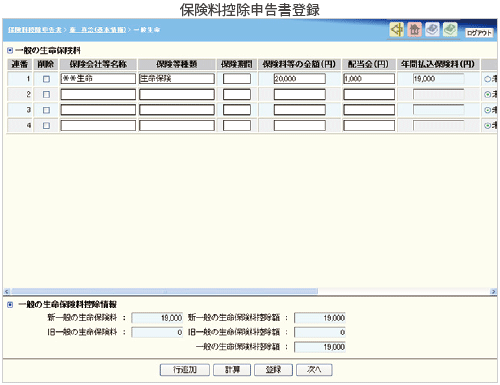Click the 保険料等の金額(円) column header
Screen dimensions: 500x385
(x=299, y=64)
